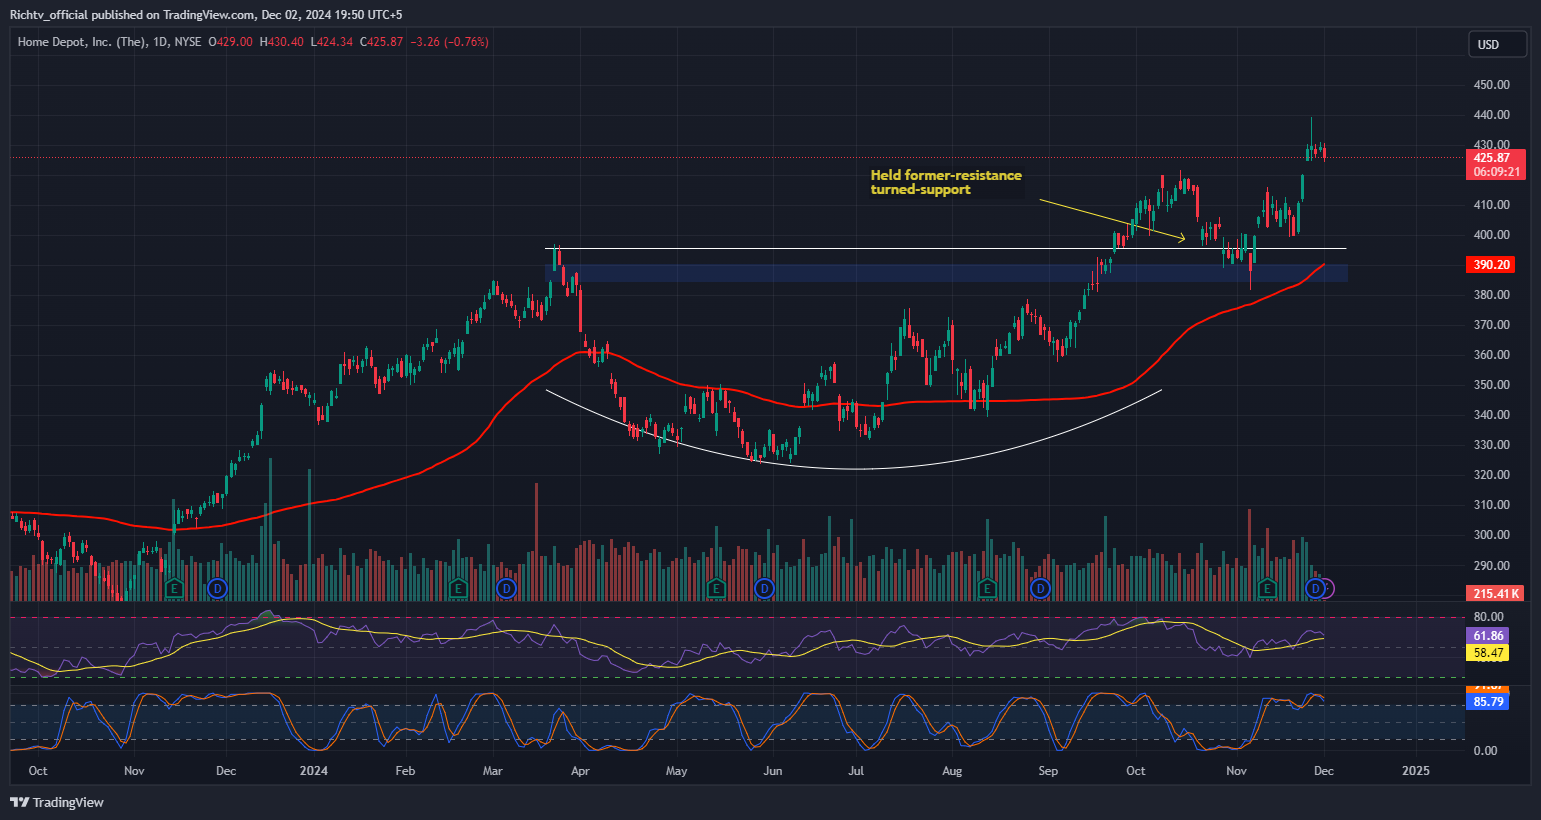Viewport: 1541px width, 820px height.
Task: Click the 06:09:21 bar countdown
Action: [1495, 172]
